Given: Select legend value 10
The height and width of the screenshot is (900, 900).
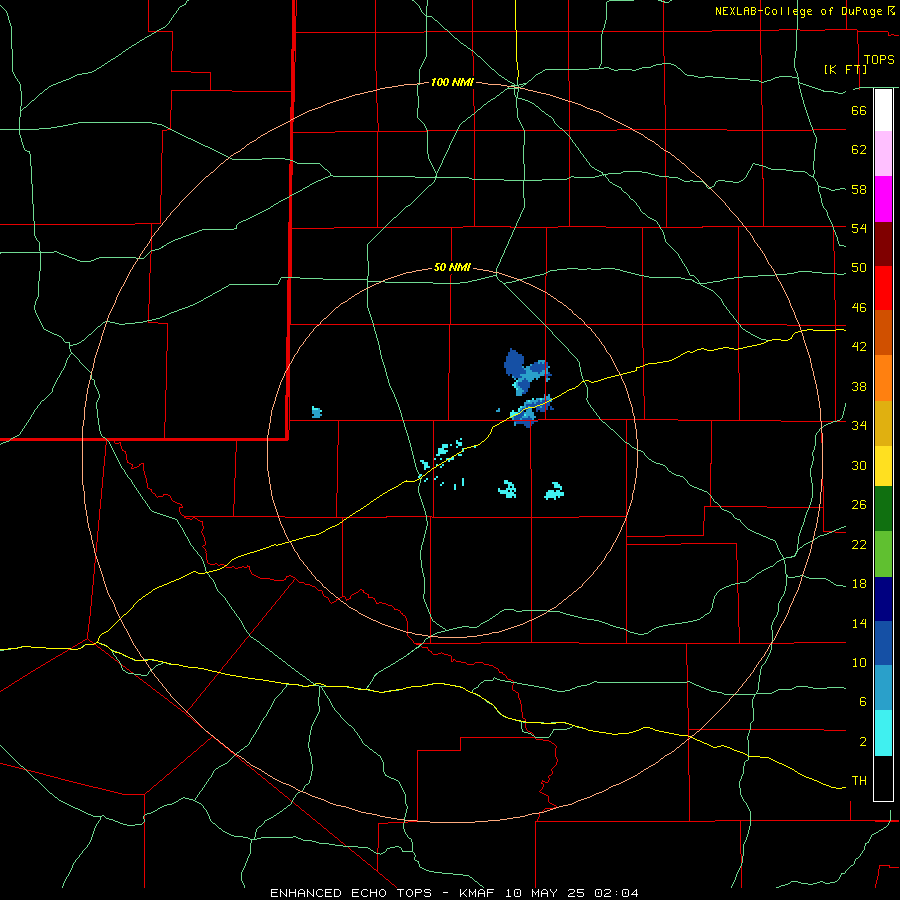Looking at the screenshot, I should coord(859,663).
